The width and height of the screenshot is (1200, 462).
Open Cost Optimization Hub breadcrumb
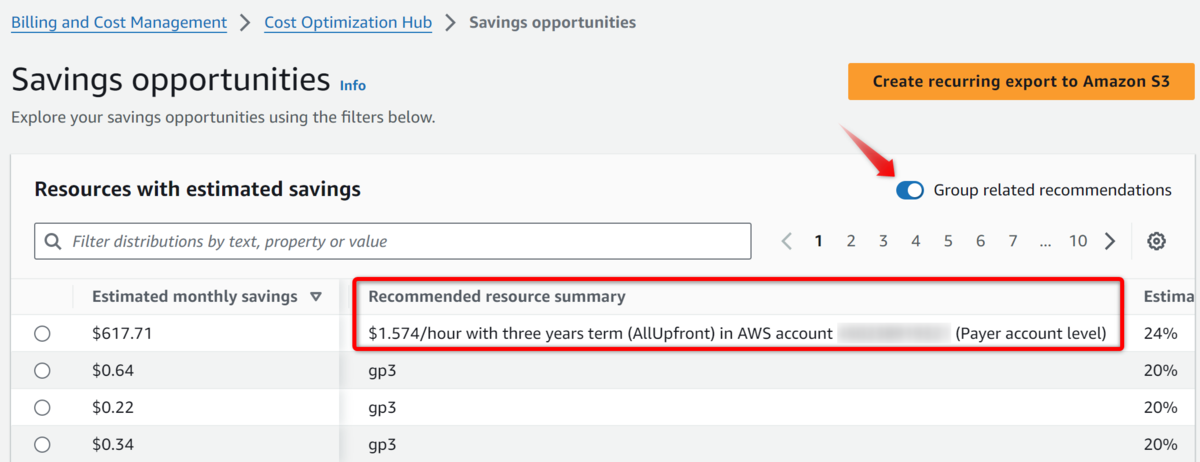click(348, 22)
